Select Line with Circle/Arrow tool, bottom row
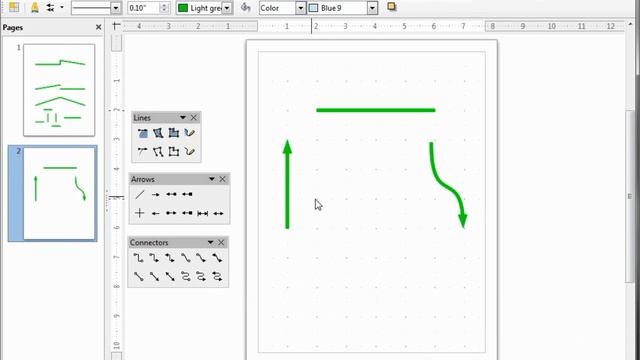The width and height of the screenshot is (640, 360). (x=171, y=213)
